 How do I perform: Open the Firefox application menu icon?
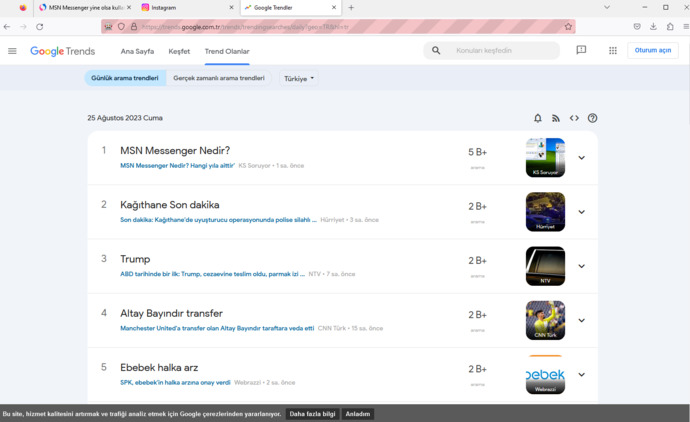coord(686,27)
